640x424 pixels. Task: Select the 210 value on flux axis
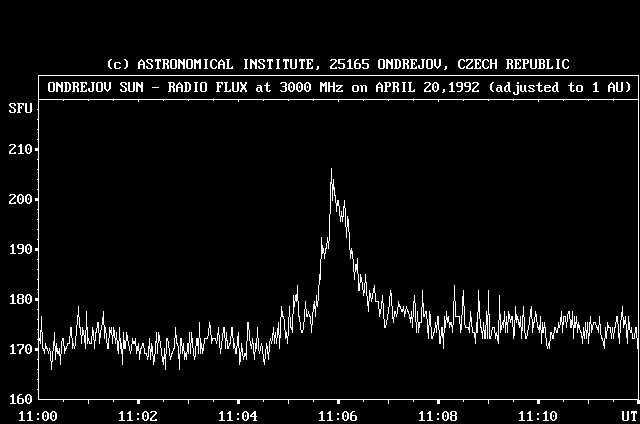coord(20,149)
